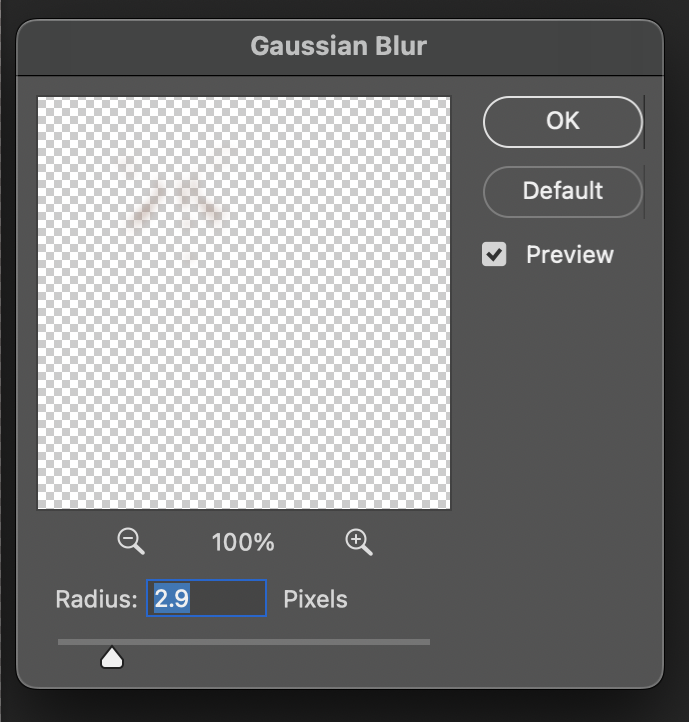Click the top right corner of the preview canvas
The height and width of the screenshot is (722, 689).
[446, 101]
